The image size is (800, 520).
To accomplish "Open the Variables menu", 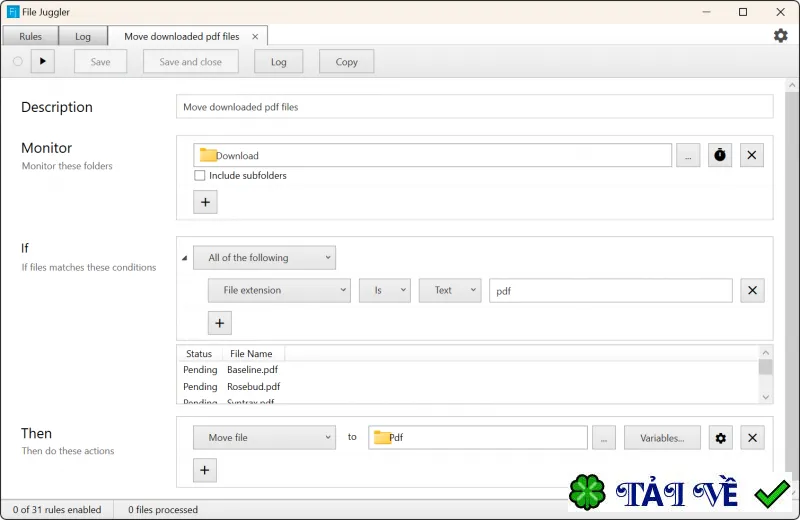I will [x=662, y=438].
